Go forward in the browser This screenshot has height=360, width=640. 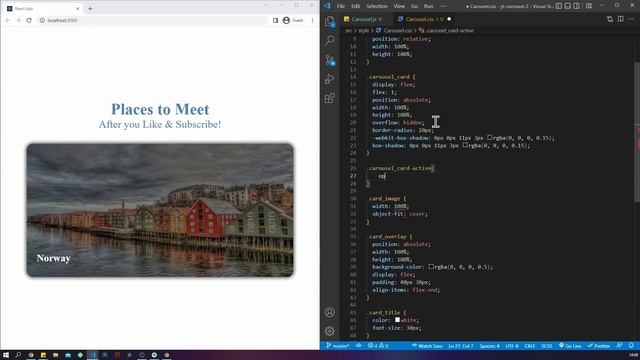click(18, 20)
